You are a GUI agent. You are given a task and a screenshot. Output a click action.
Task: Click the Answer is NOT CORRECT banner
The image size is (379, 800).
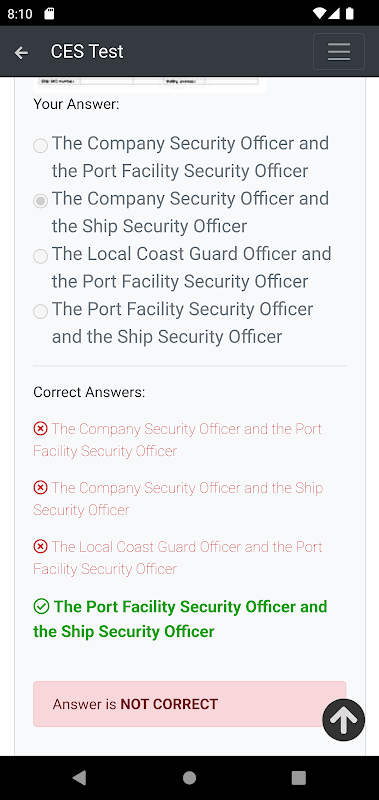(190, 704)
